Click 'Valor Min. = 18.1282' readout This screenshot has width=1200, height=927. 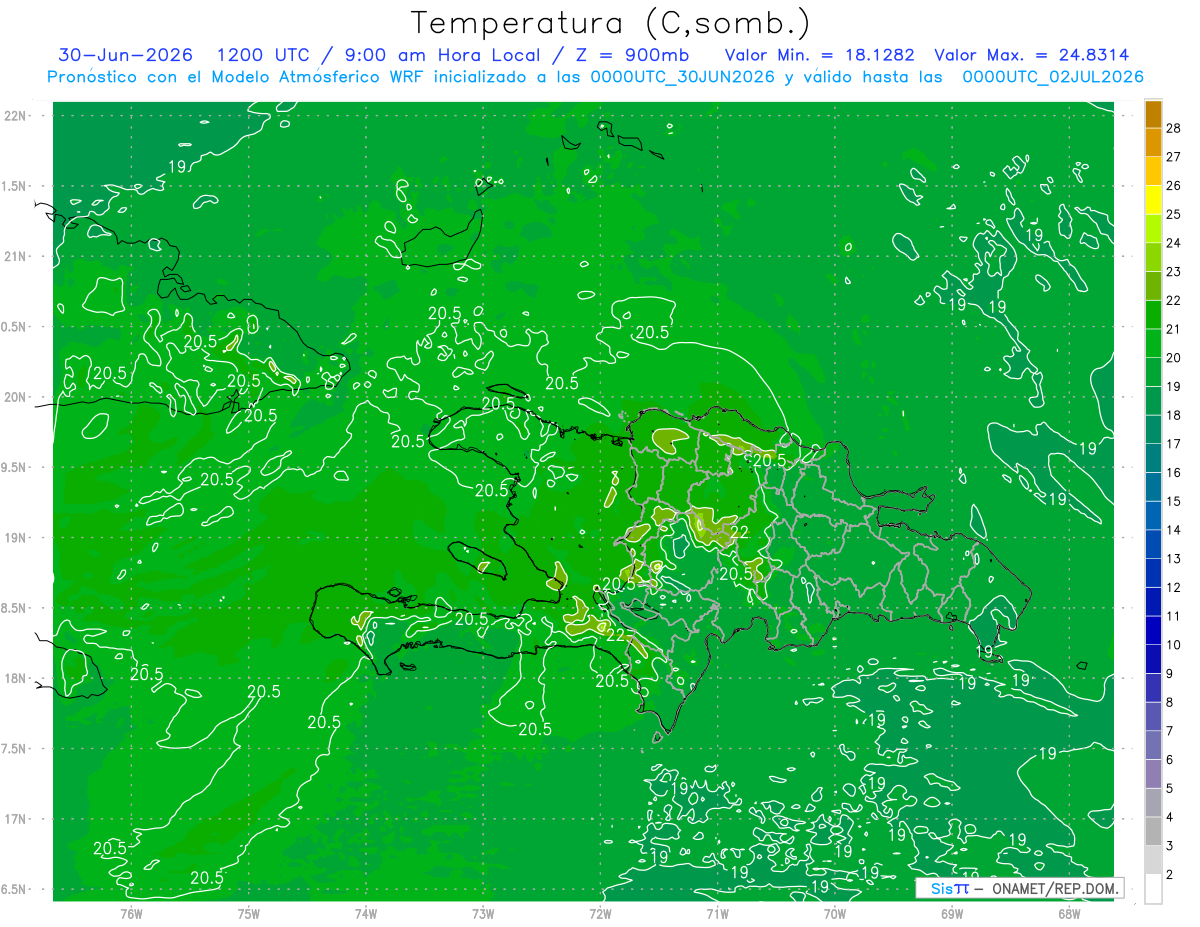pos(820,55)
